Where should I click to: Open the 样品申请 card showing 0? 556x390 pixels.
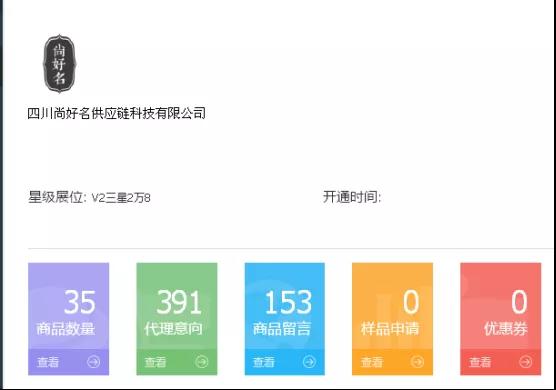392,319
